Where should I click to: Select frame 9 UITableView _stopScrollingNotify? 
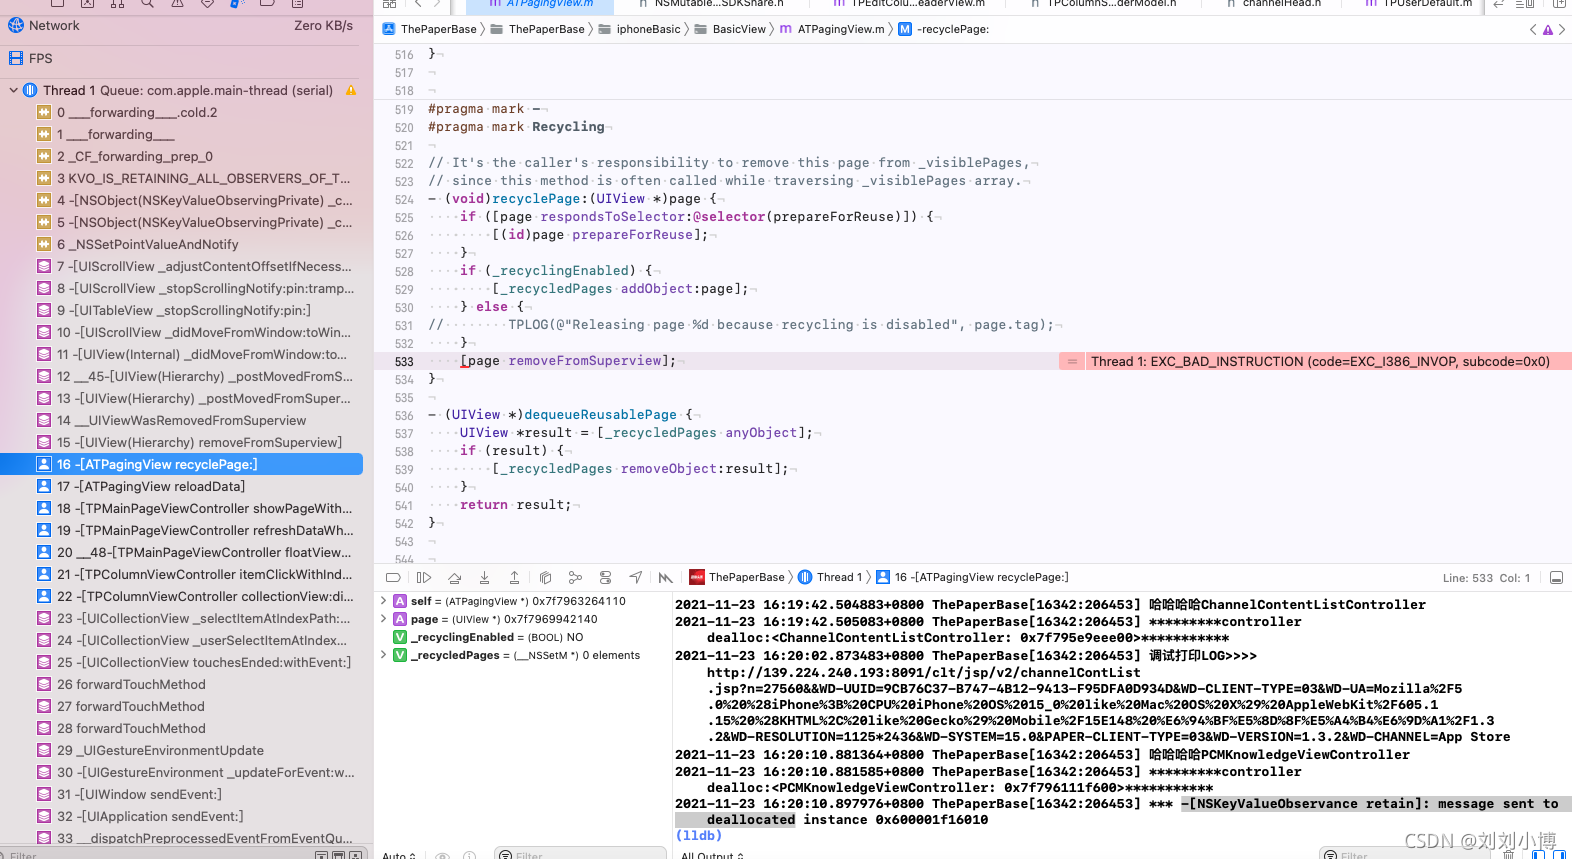point(181,310)
